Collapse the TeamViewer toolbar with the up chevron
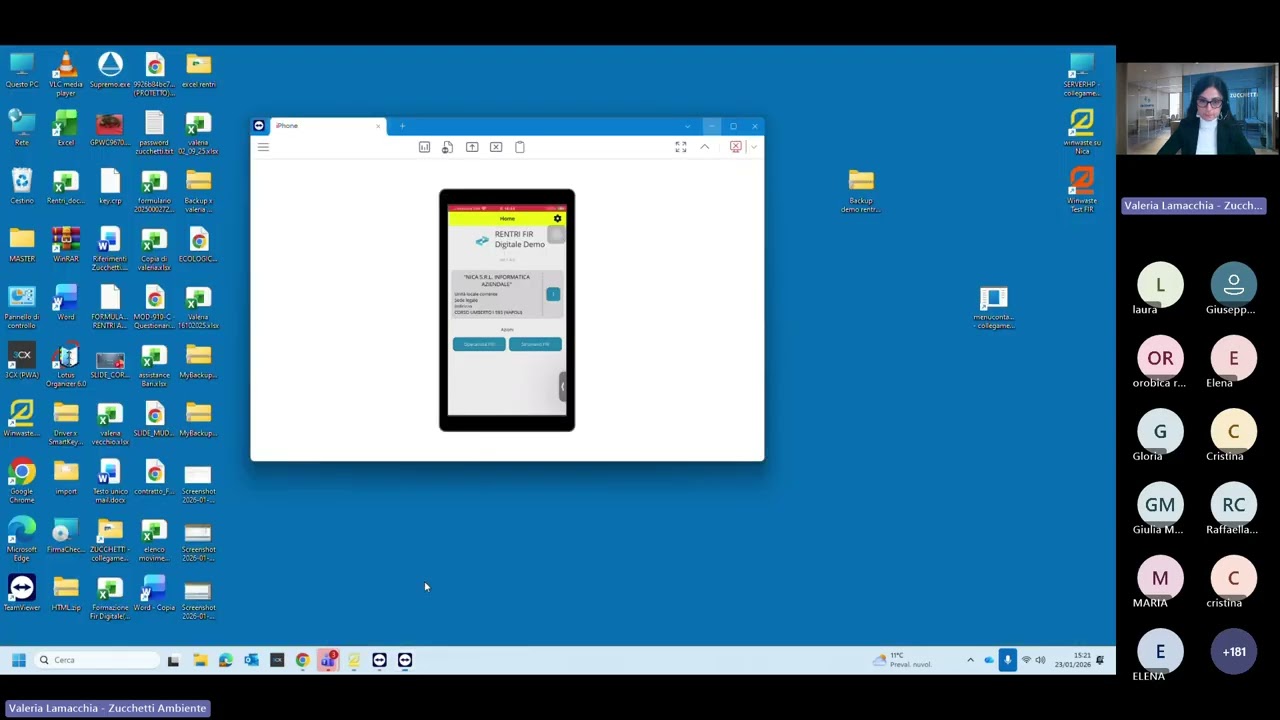The width and height of the screenshot is (1280, 720). (705, 147)
